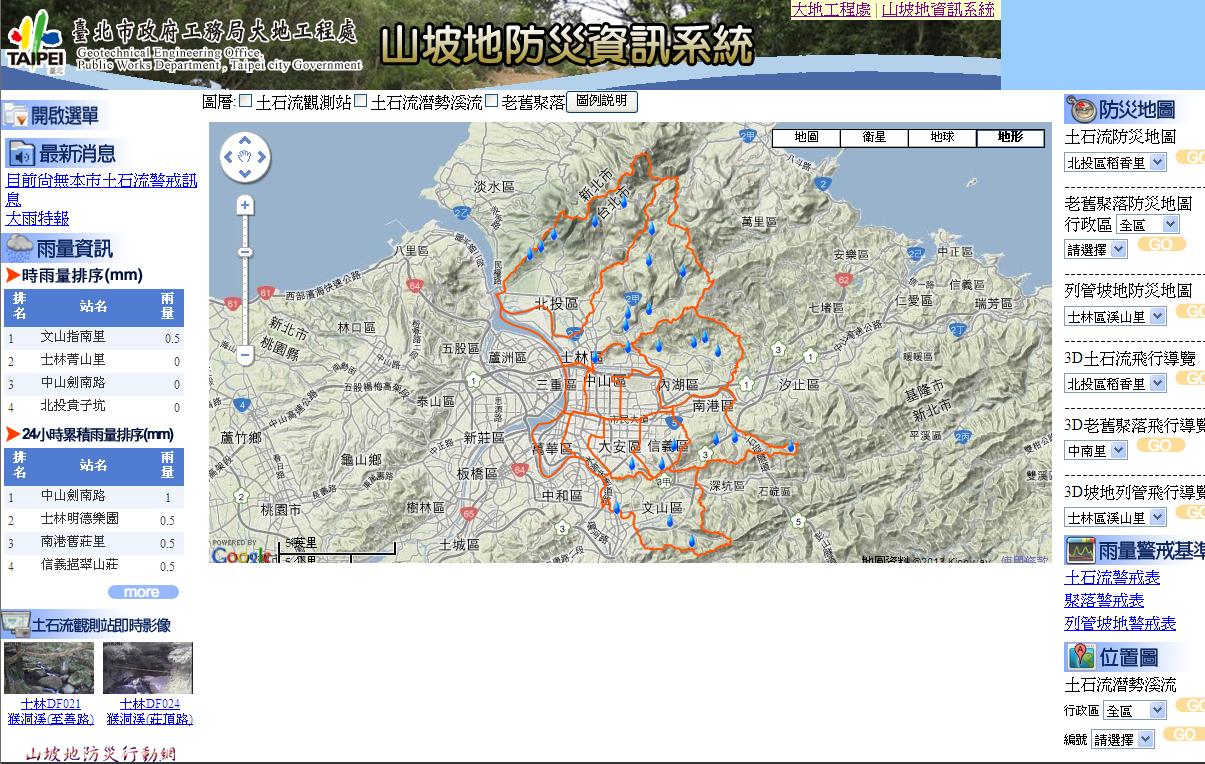
Task: Toggle the 土石流潛勢溪流 layer checkbox
Action: coord(361,101)
